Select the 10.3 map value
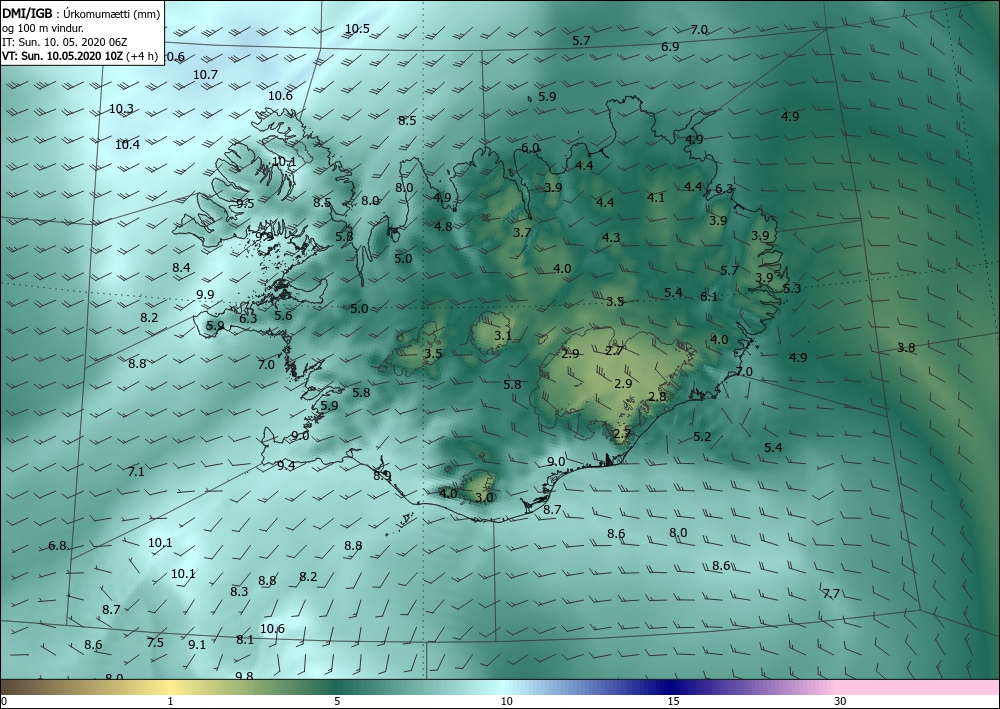Image resolution: width=1000 pixels, height=709 pixels. click(121, 108)
